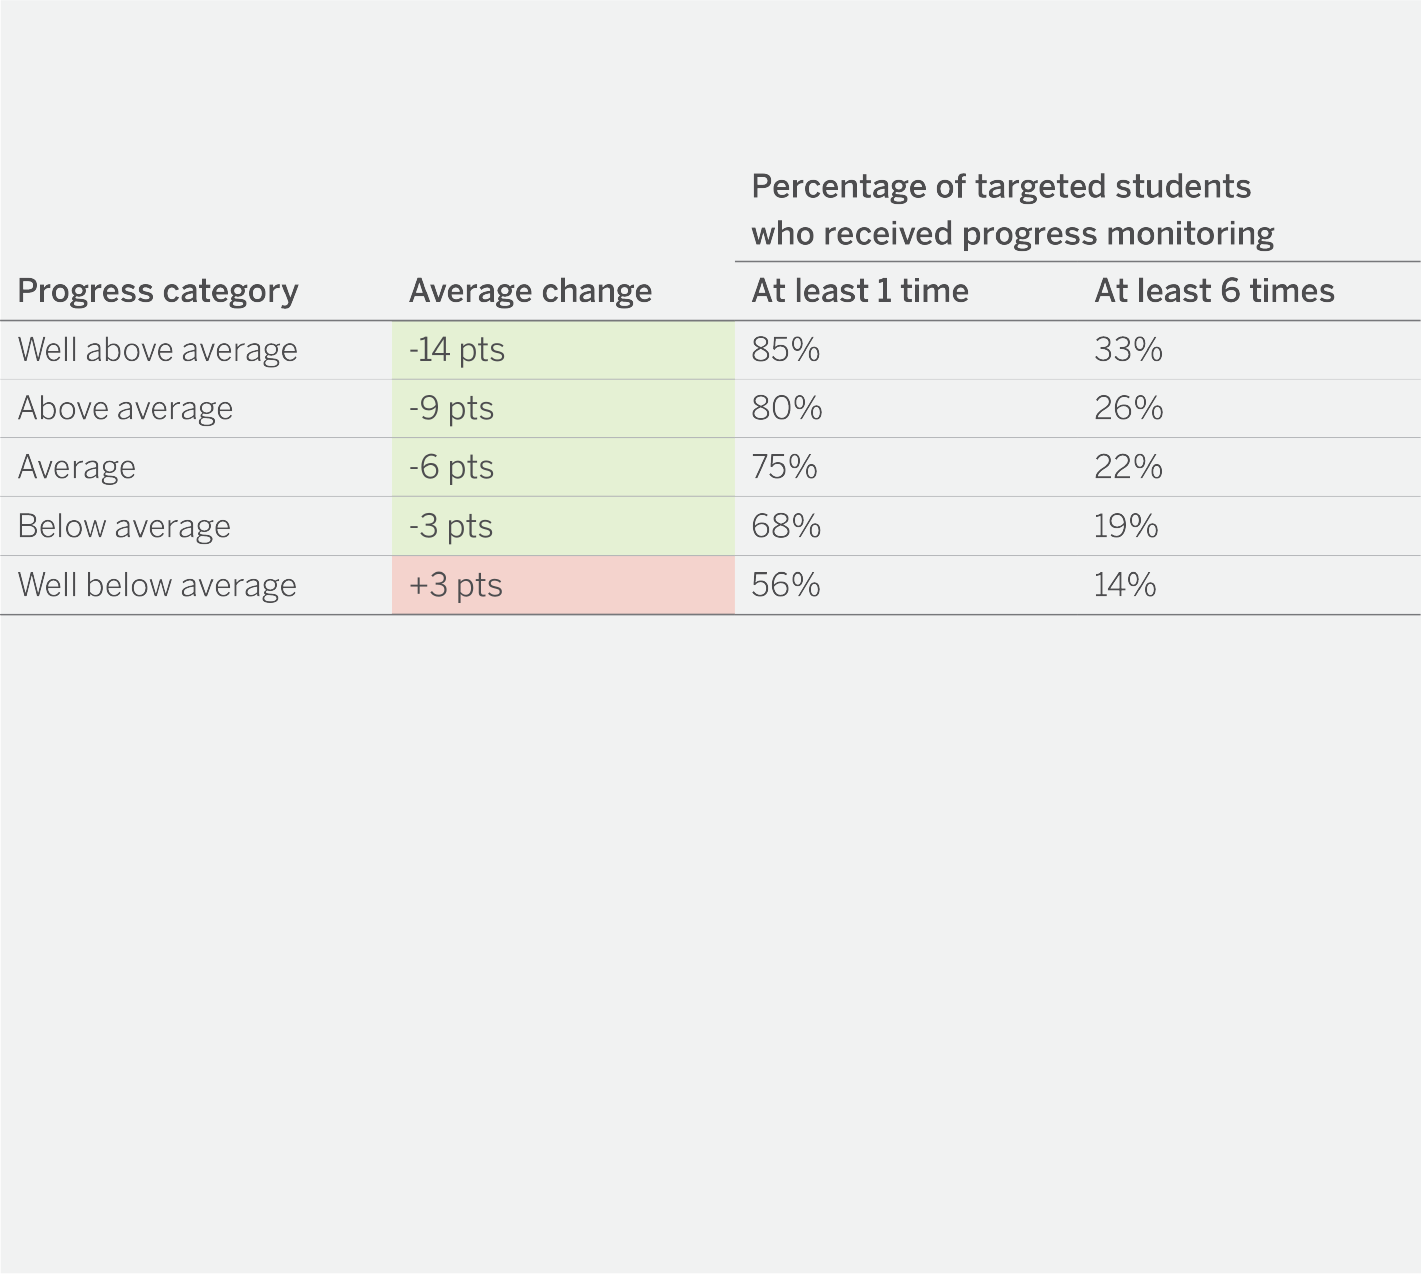
Task: Select the 56% value cell
Action: (x=786, y=586)
